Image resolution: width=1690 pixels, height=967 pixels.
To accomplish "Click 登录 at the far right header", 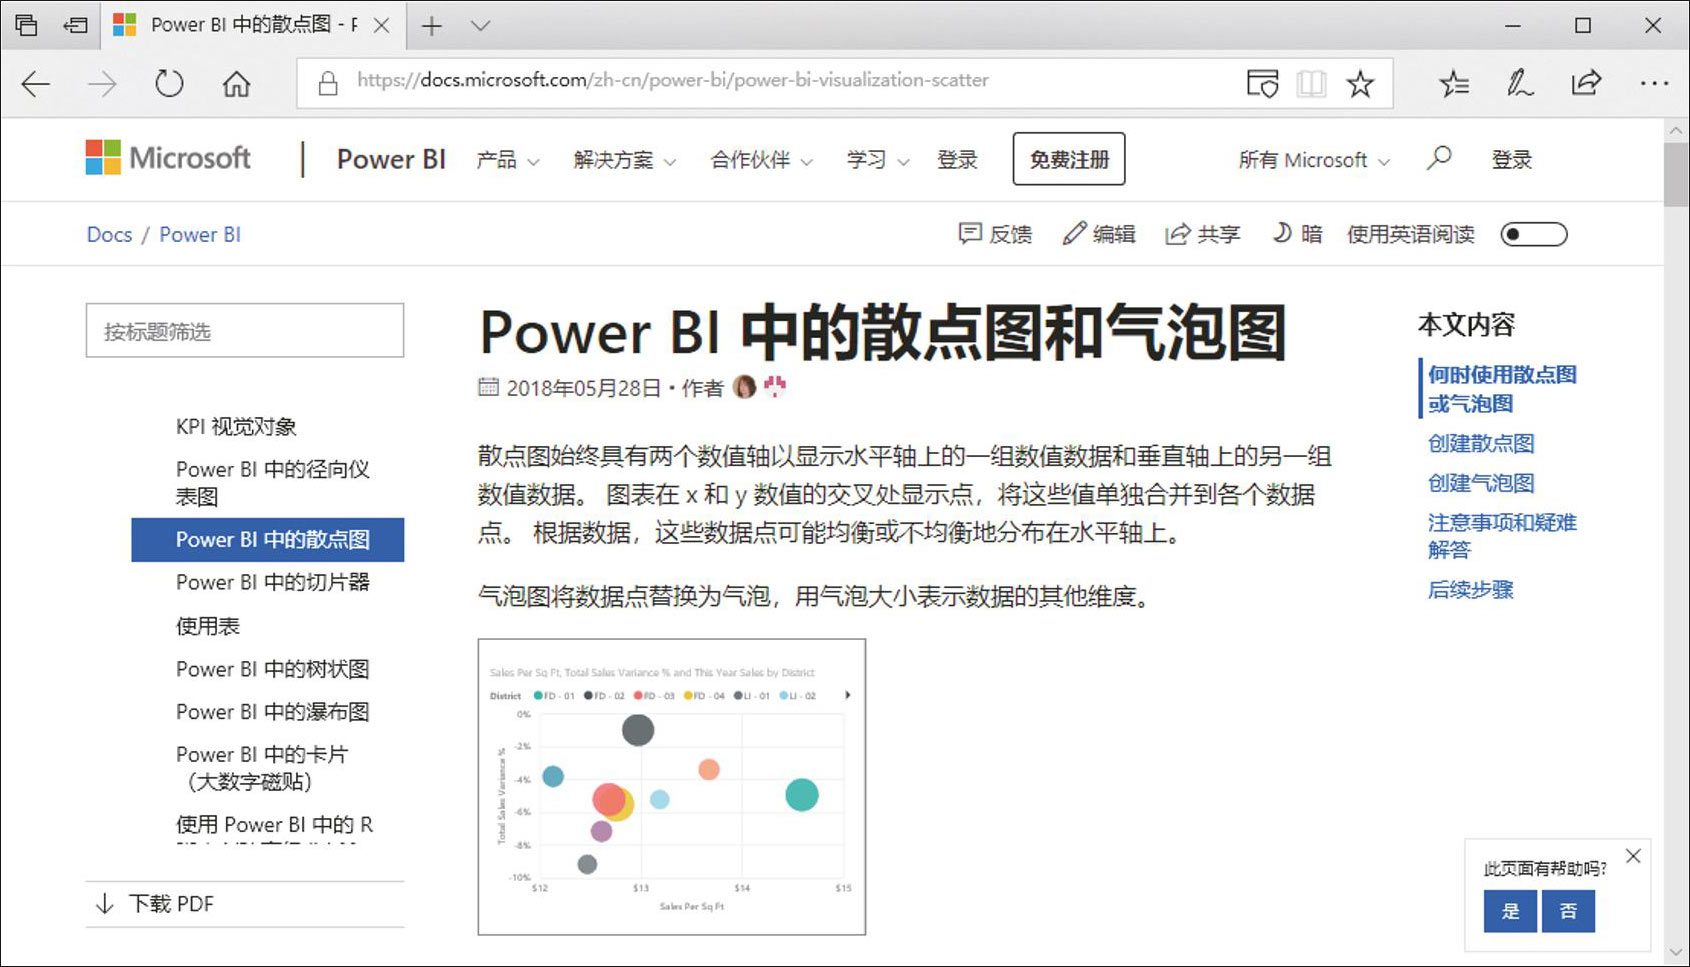I will coord(1512,160).
